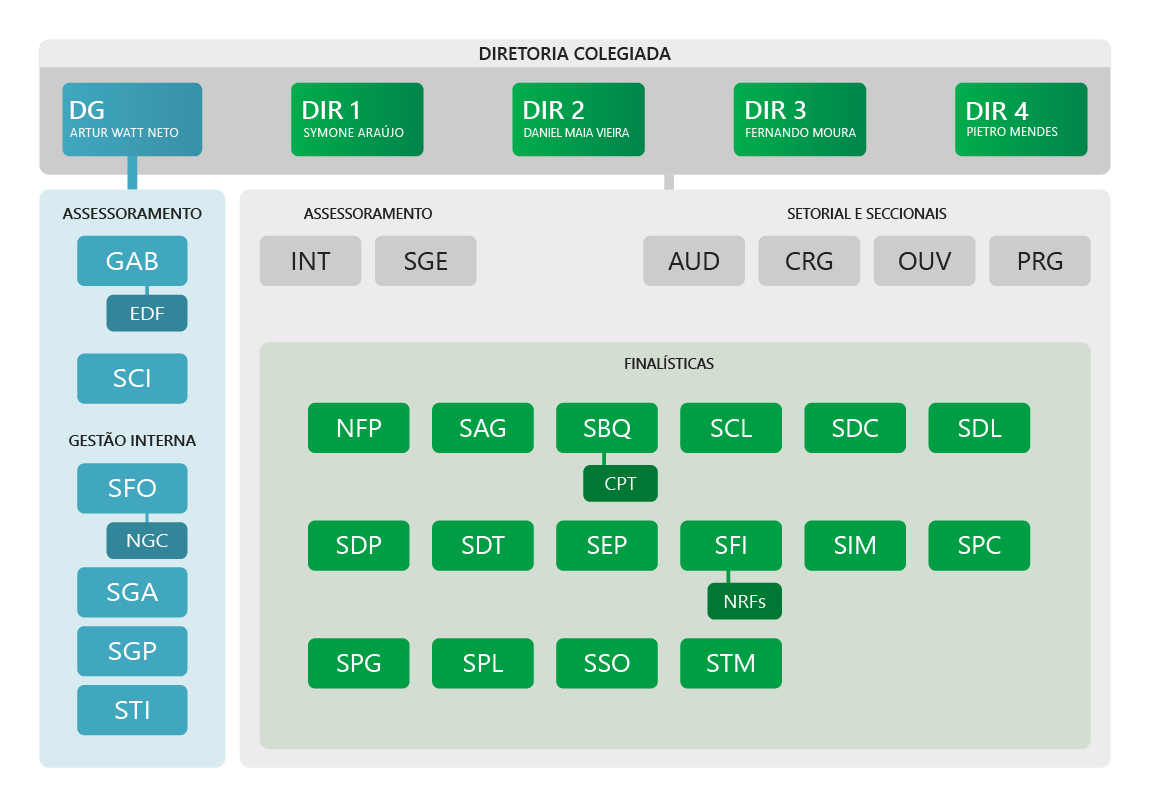Open the CPT sub-unit under SBQ
1150x808 pixels.
pos(620,484)
